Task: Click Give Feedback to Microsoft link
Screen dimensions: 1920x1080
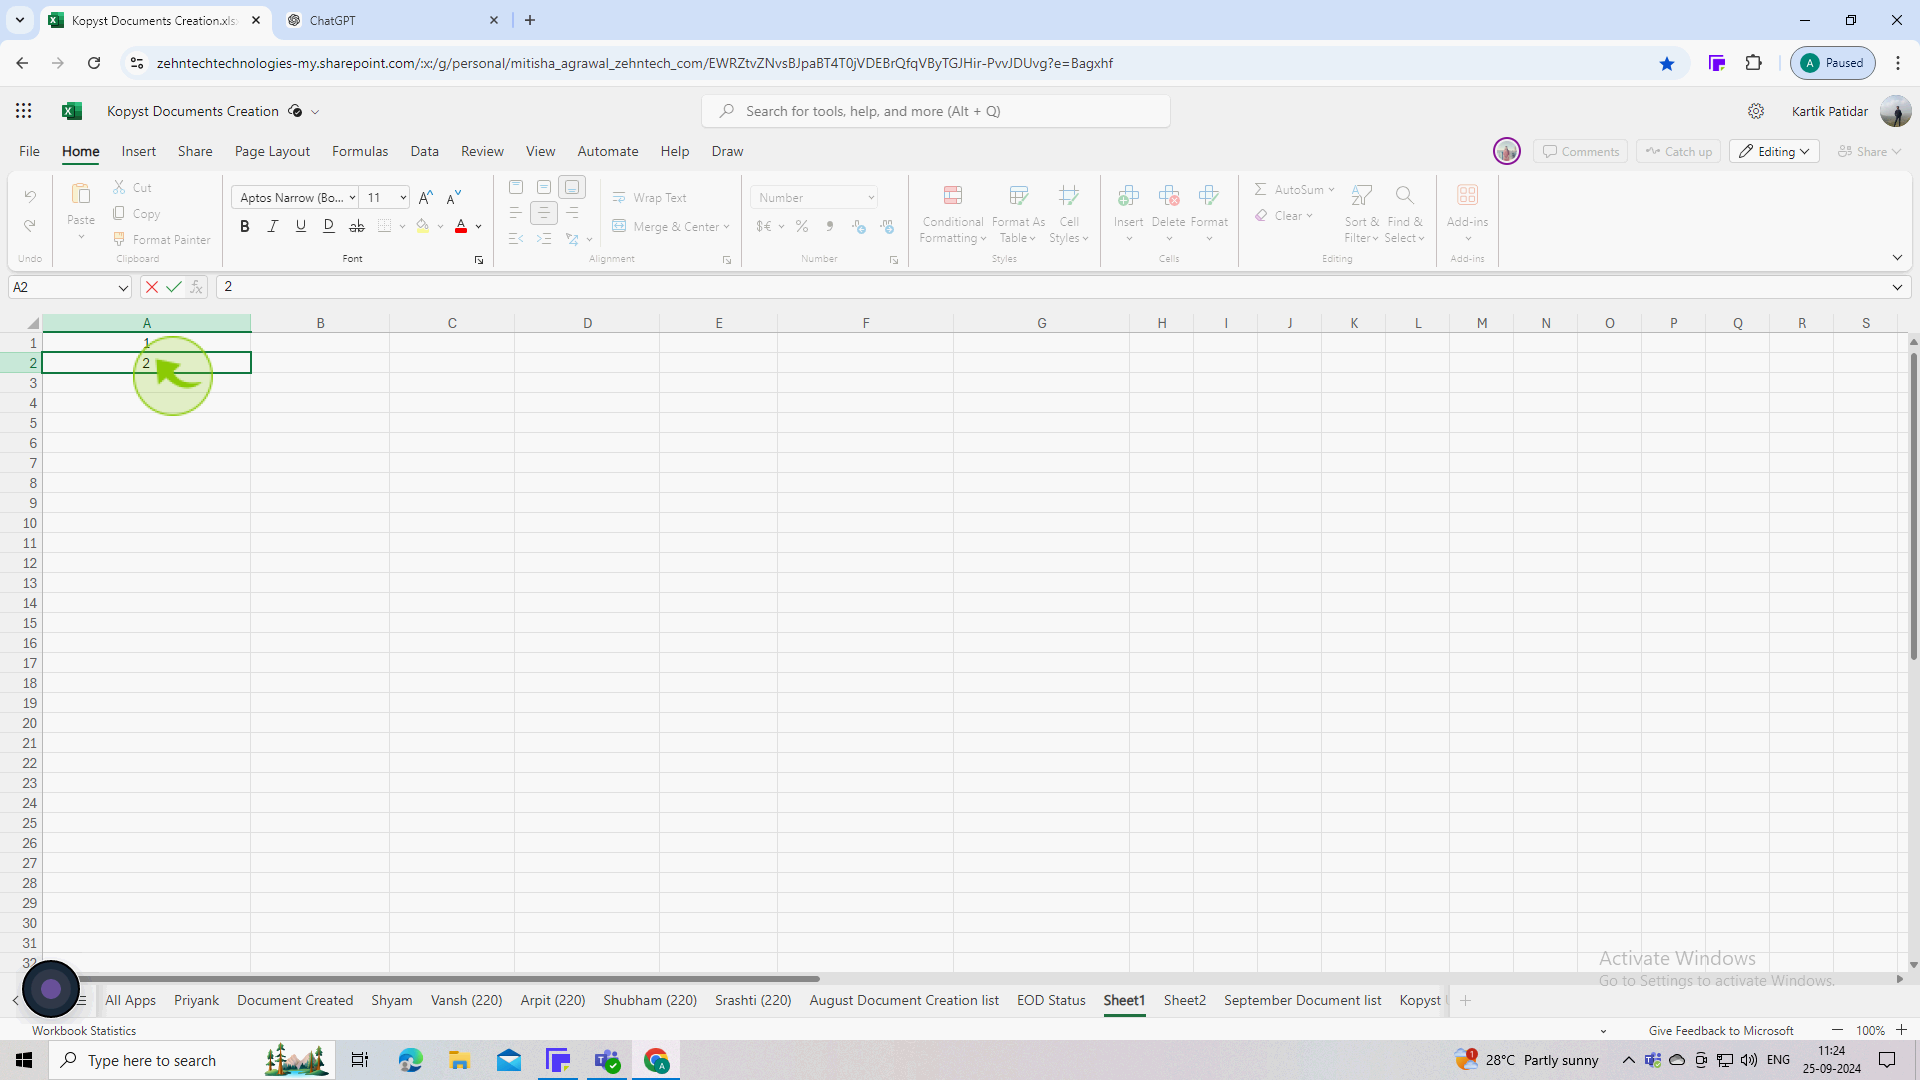Action: coord(1720,1030)
